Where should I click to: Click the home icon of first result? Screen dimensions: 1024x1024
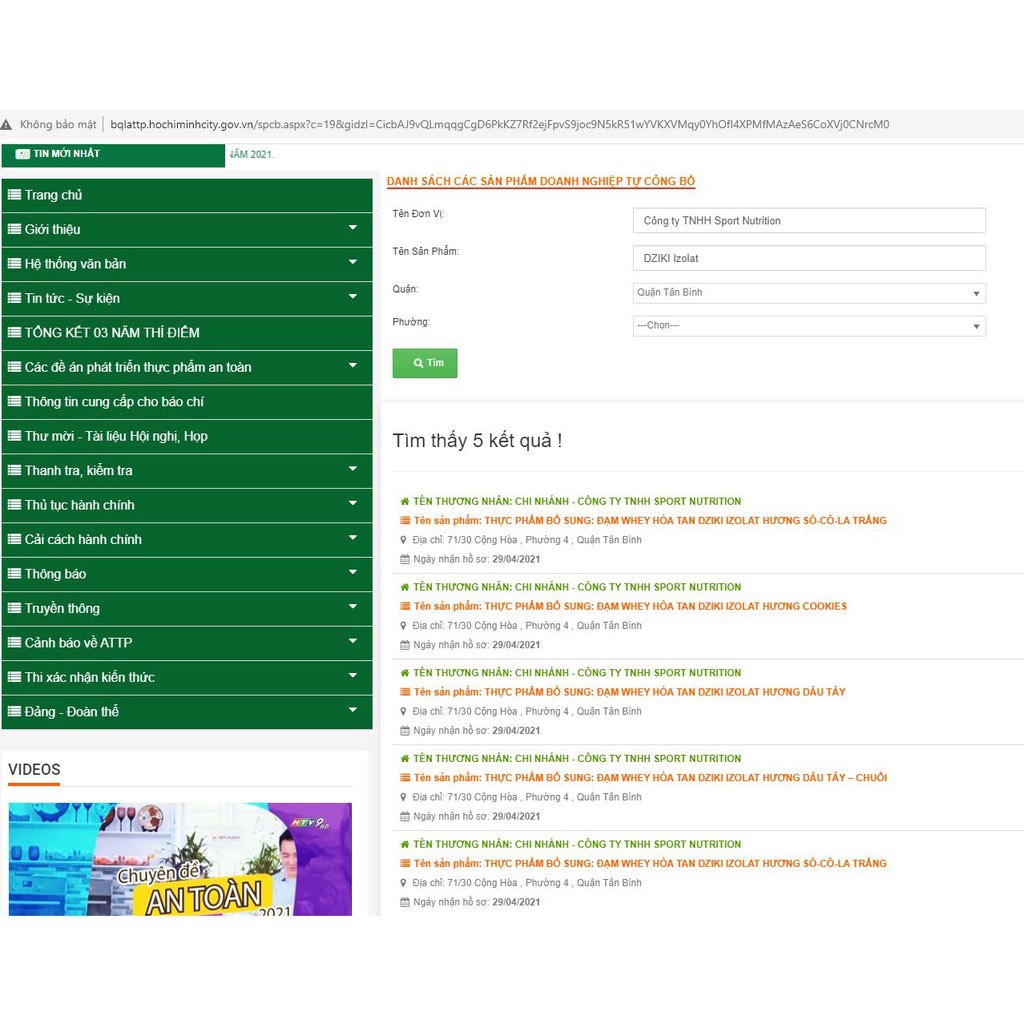point(405,502)
